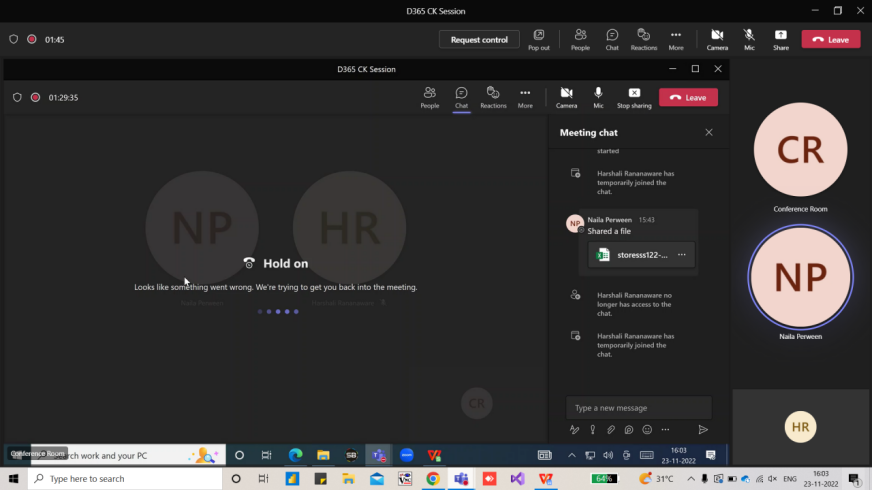The image size is (872, 491).
Task: Toggle Camera in shared inner window
Action: [x=566, y=97]
